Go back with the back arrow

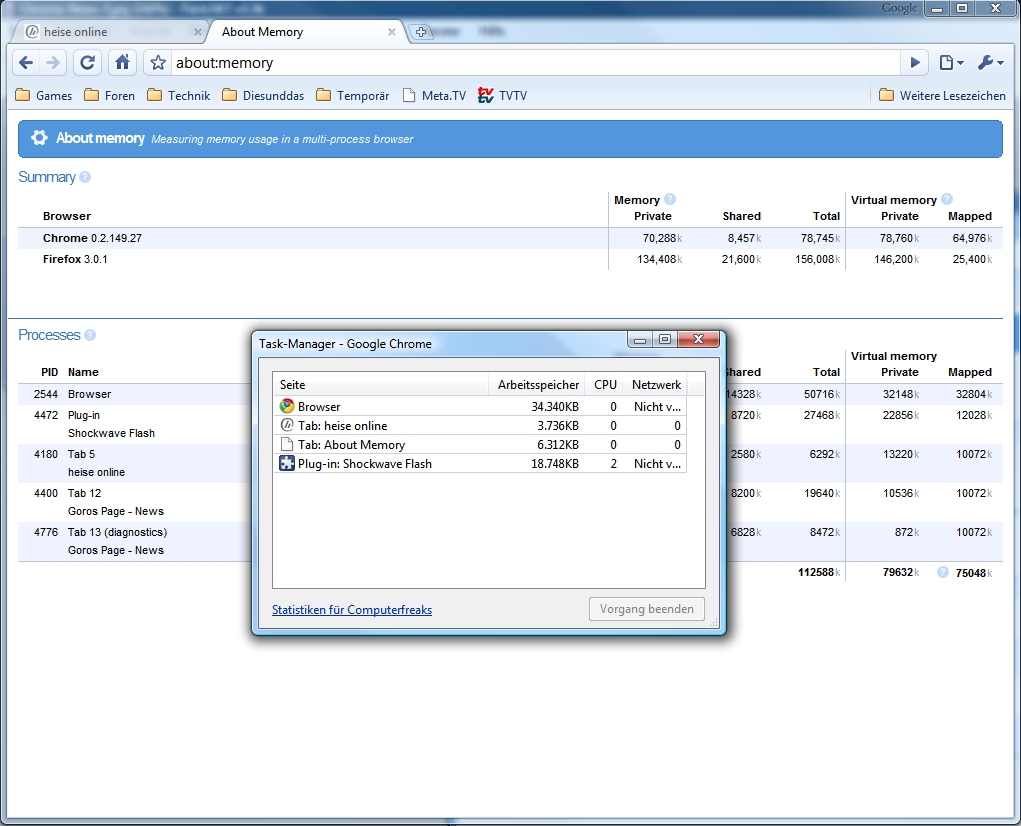26,62
